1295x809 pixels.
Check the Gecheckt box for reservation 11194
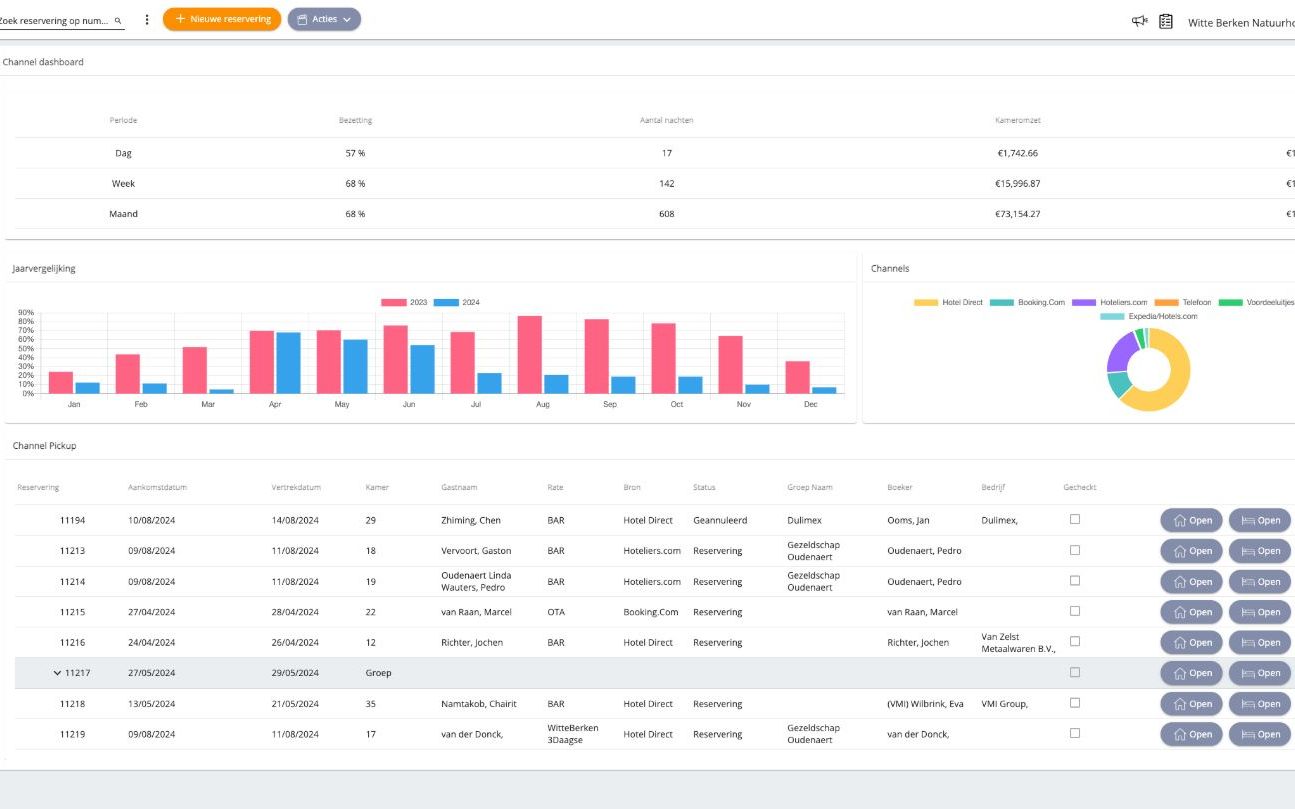1075,519
